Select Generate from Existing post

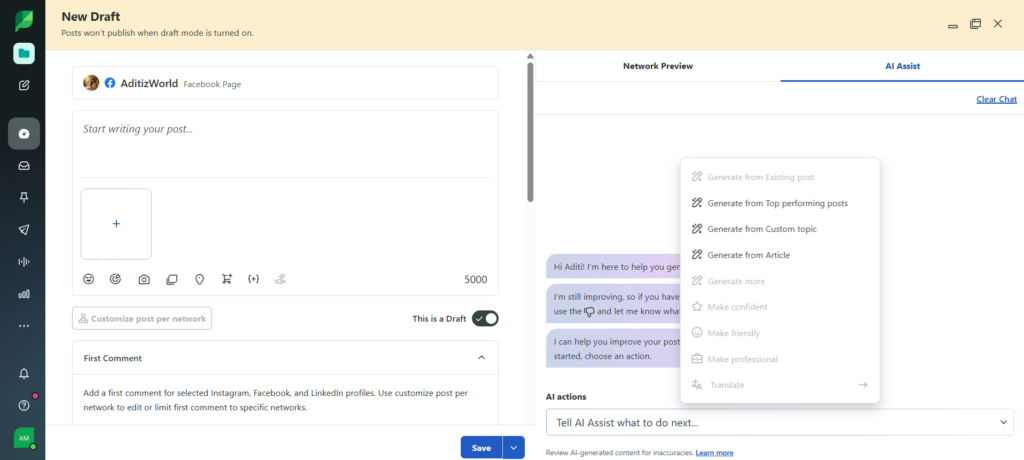coord(780,177)
